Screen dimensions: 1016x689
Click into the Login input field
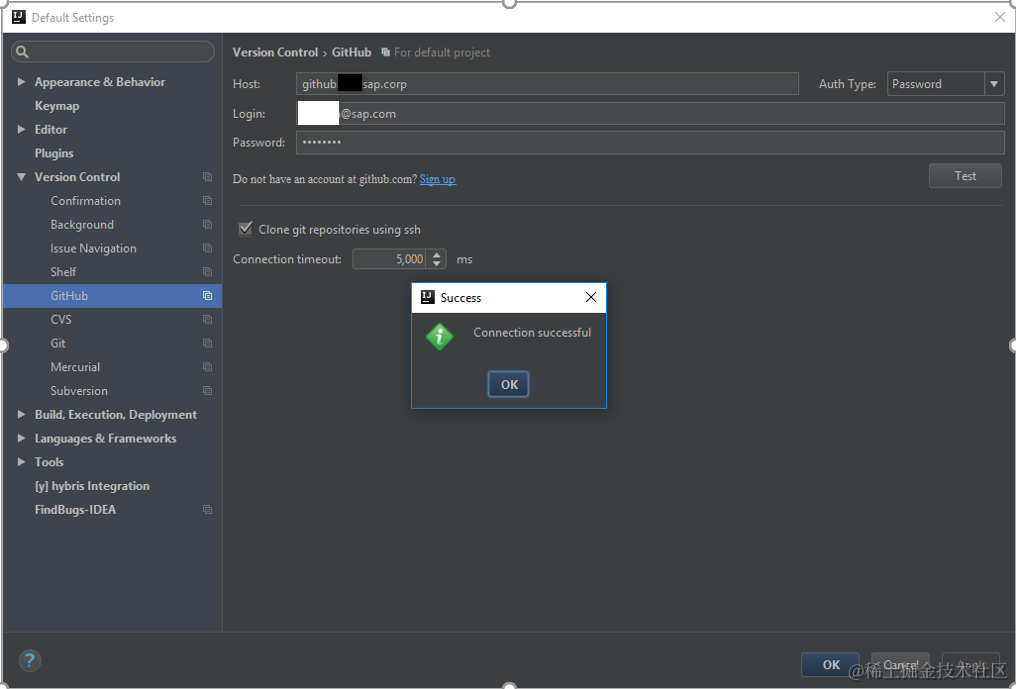click(650, 113)
